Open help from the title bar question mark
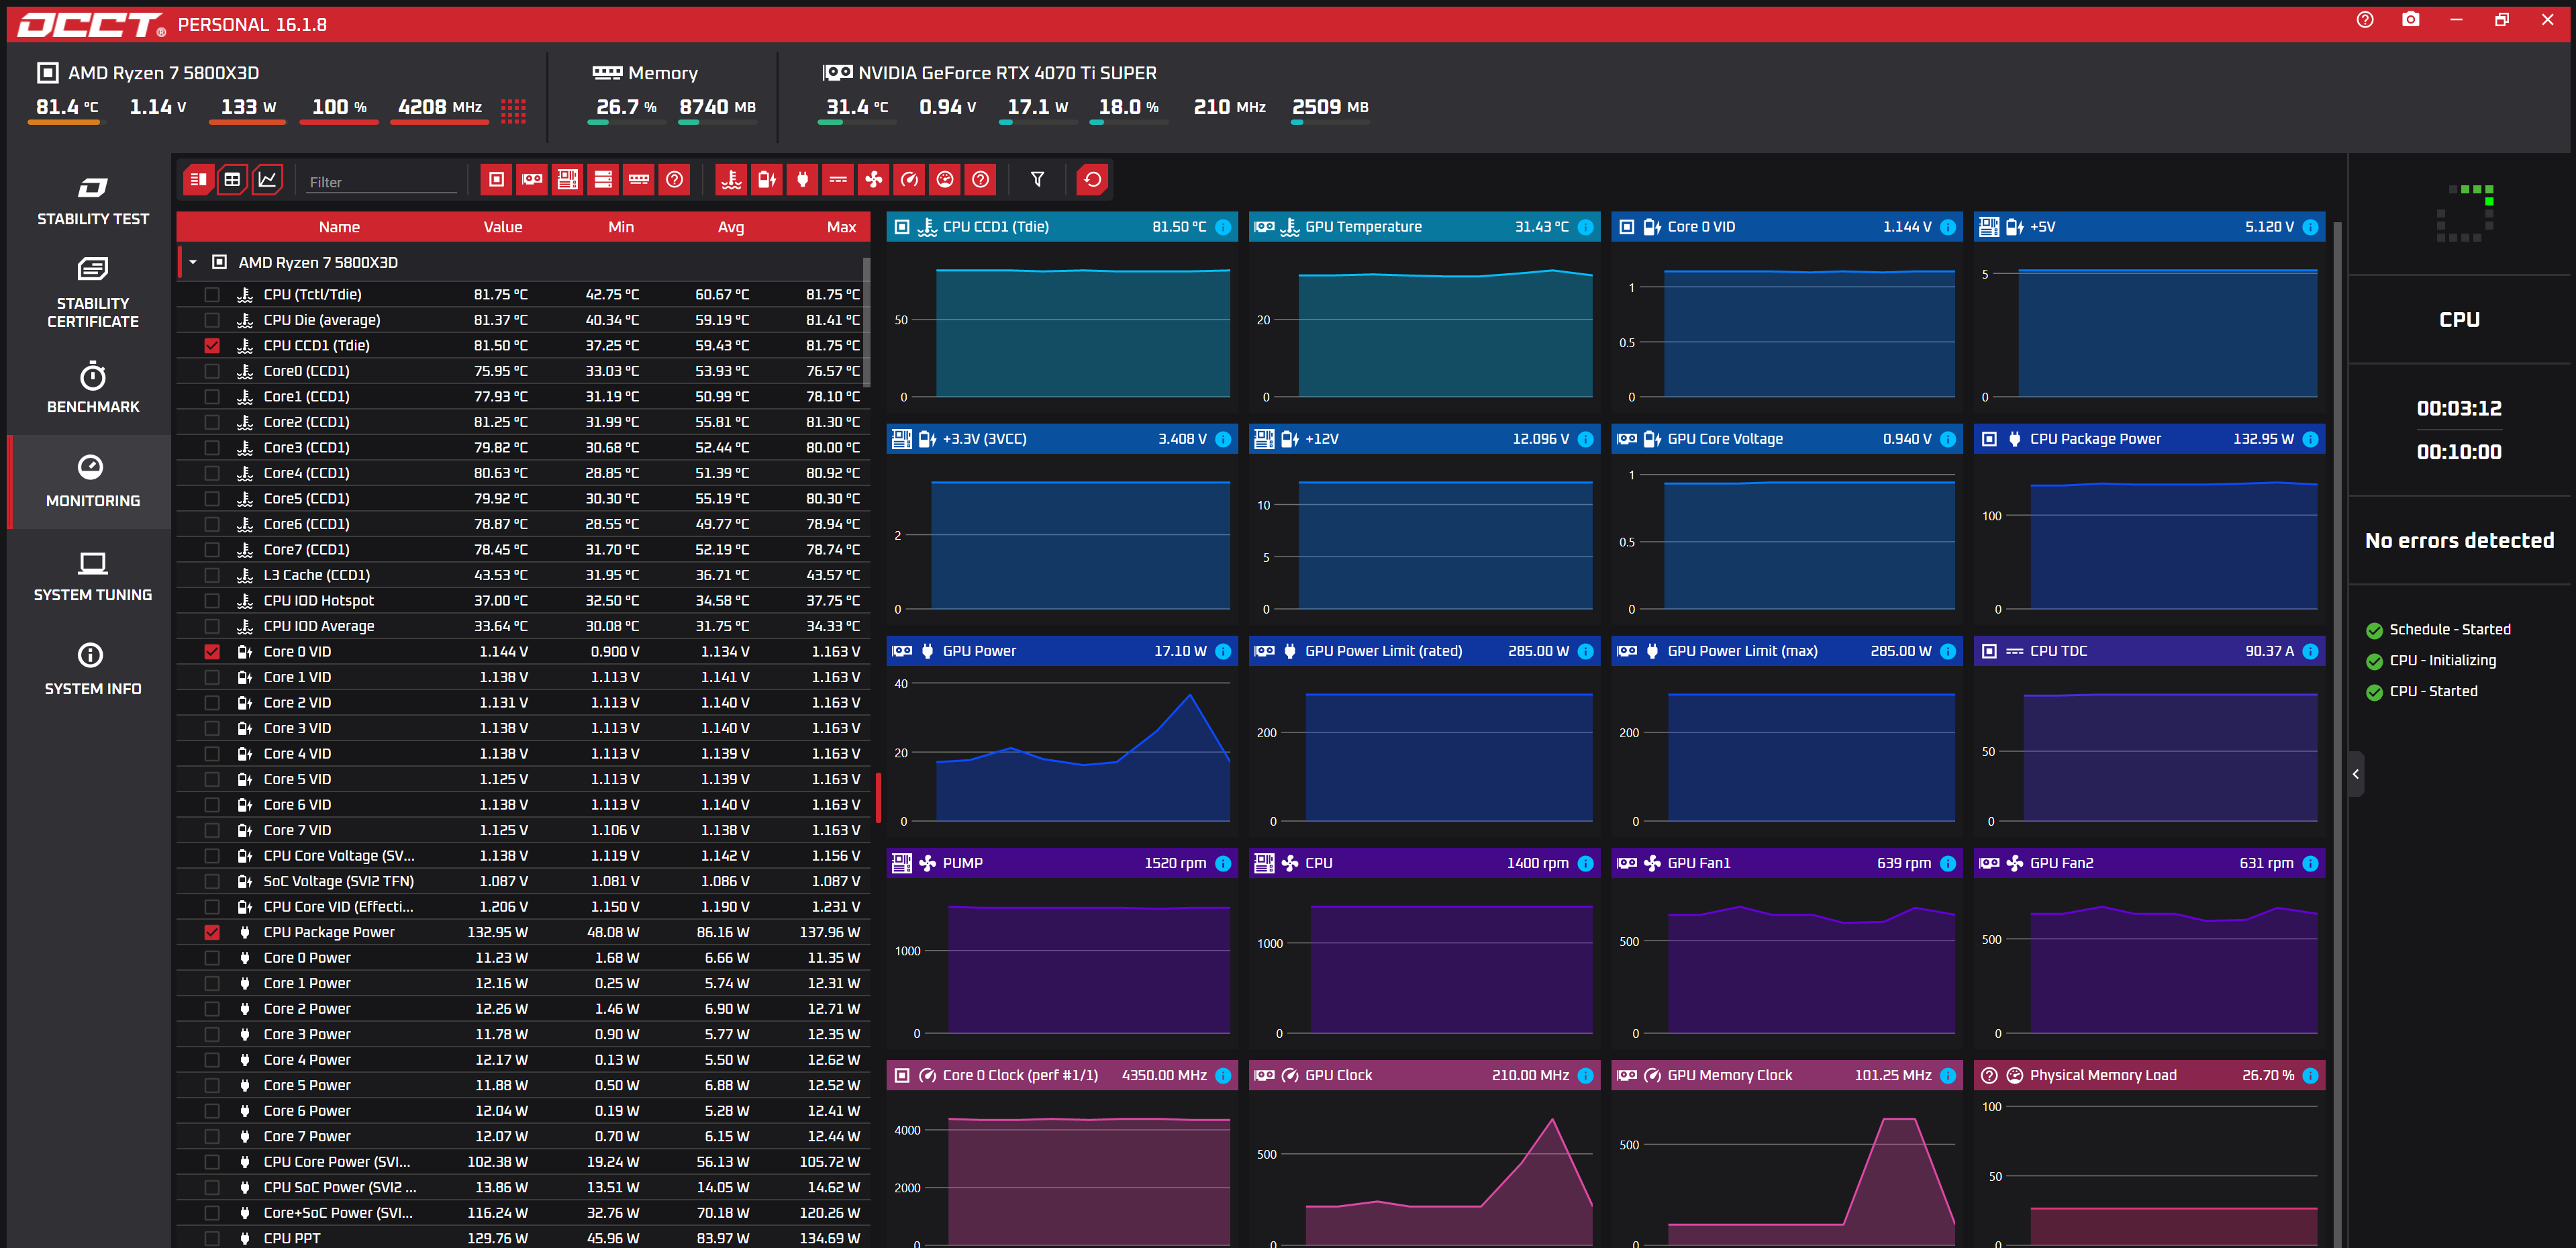 click(x=2365, y=20)
